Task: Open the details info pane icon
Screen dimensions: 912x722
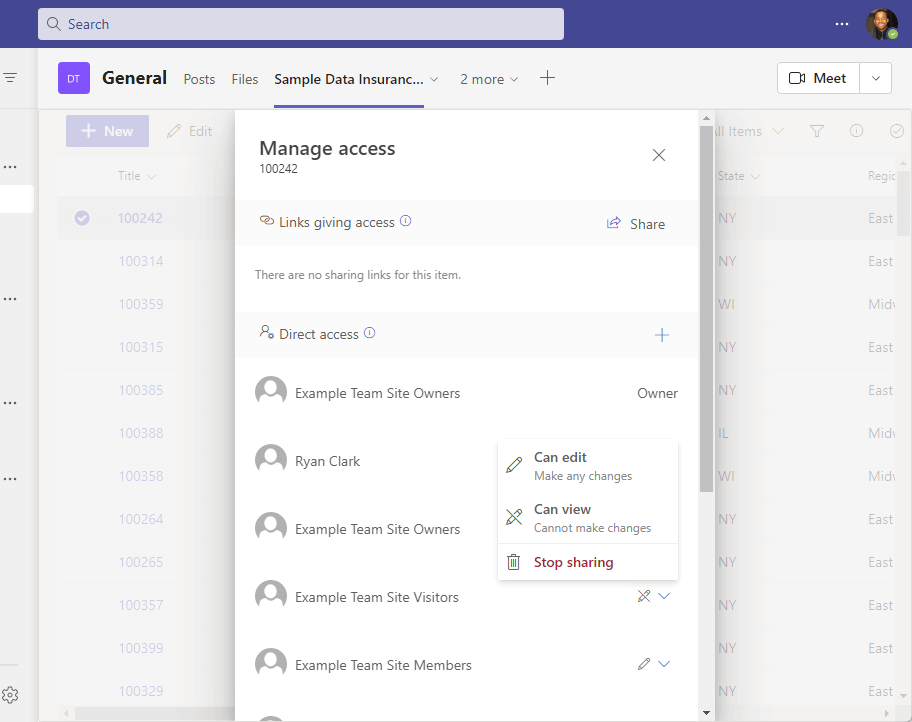Action: tap(856, 131)
